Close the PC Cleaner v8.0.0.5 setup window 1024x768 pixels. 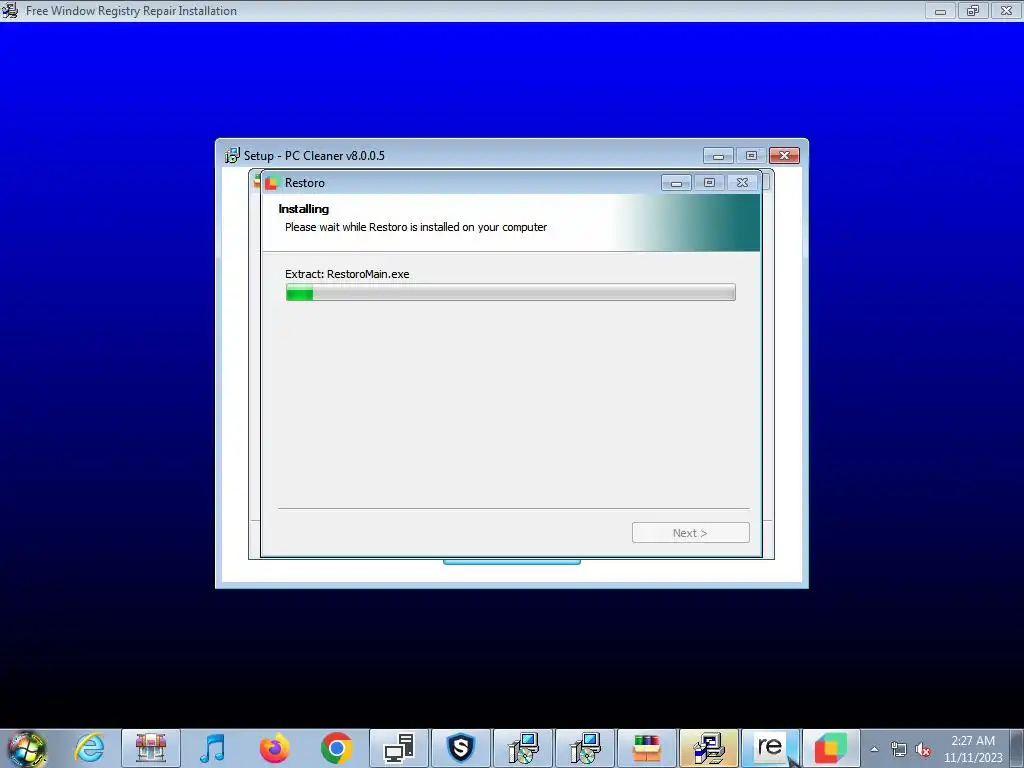pyautogui.click(x=784, y=155)
